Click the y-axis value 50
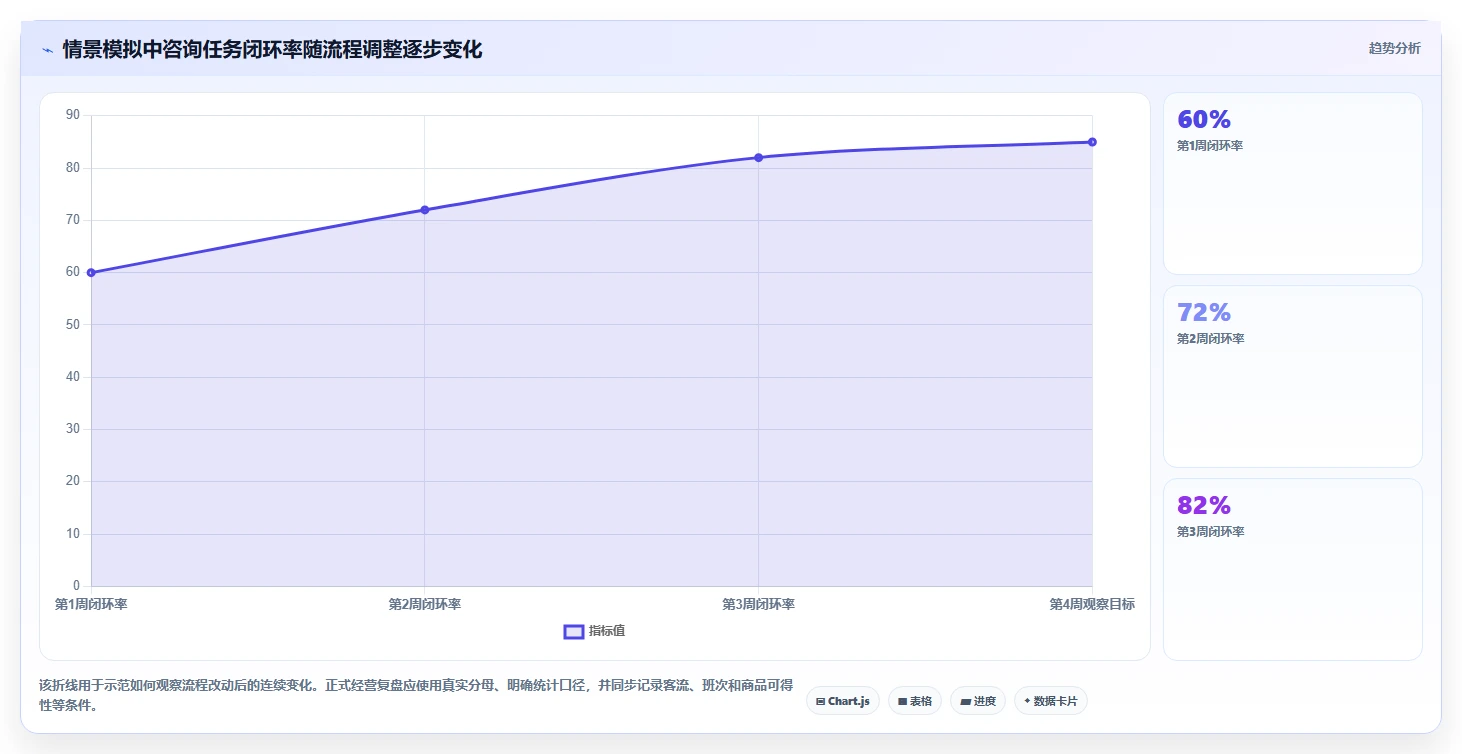Image resolution: width=1462 pixels, height=754 pixels. [73, 325]
